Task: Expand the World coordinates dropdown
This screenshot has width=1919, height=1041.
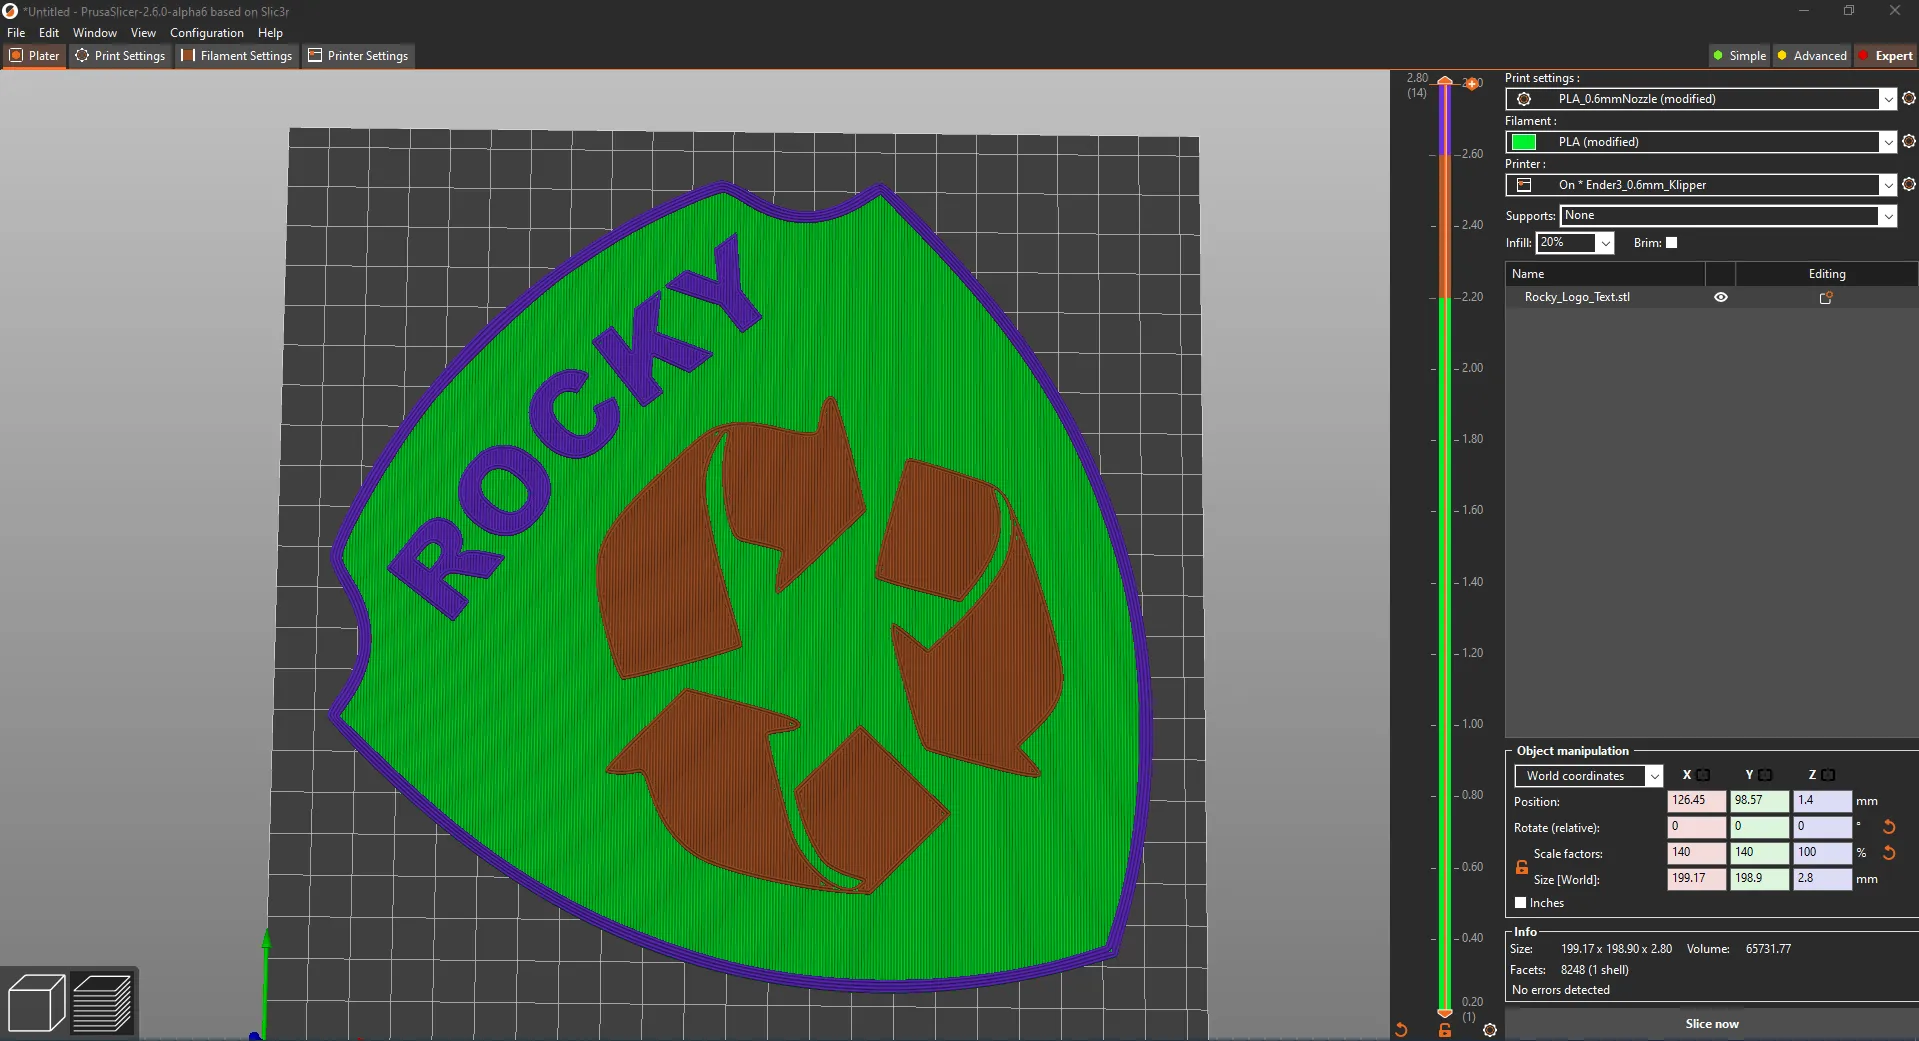Action: pos(1653,776)
